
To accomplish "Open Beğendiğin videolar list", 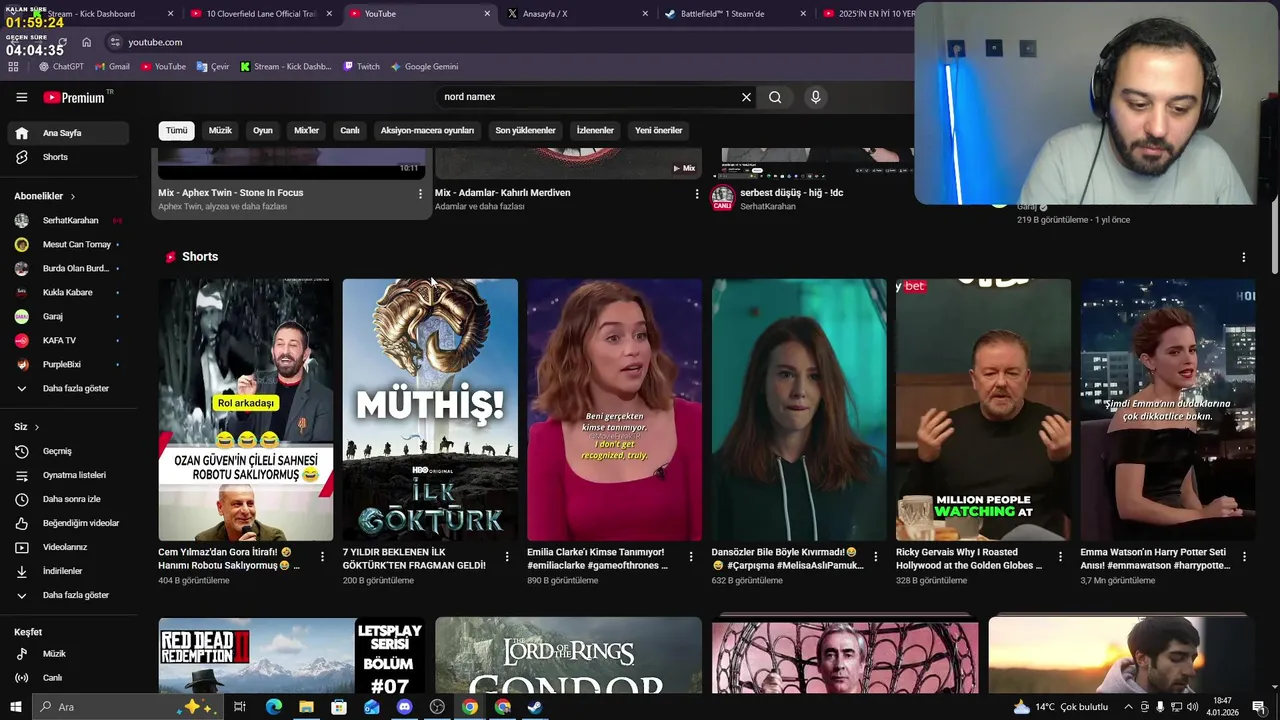I will point(68,523).
